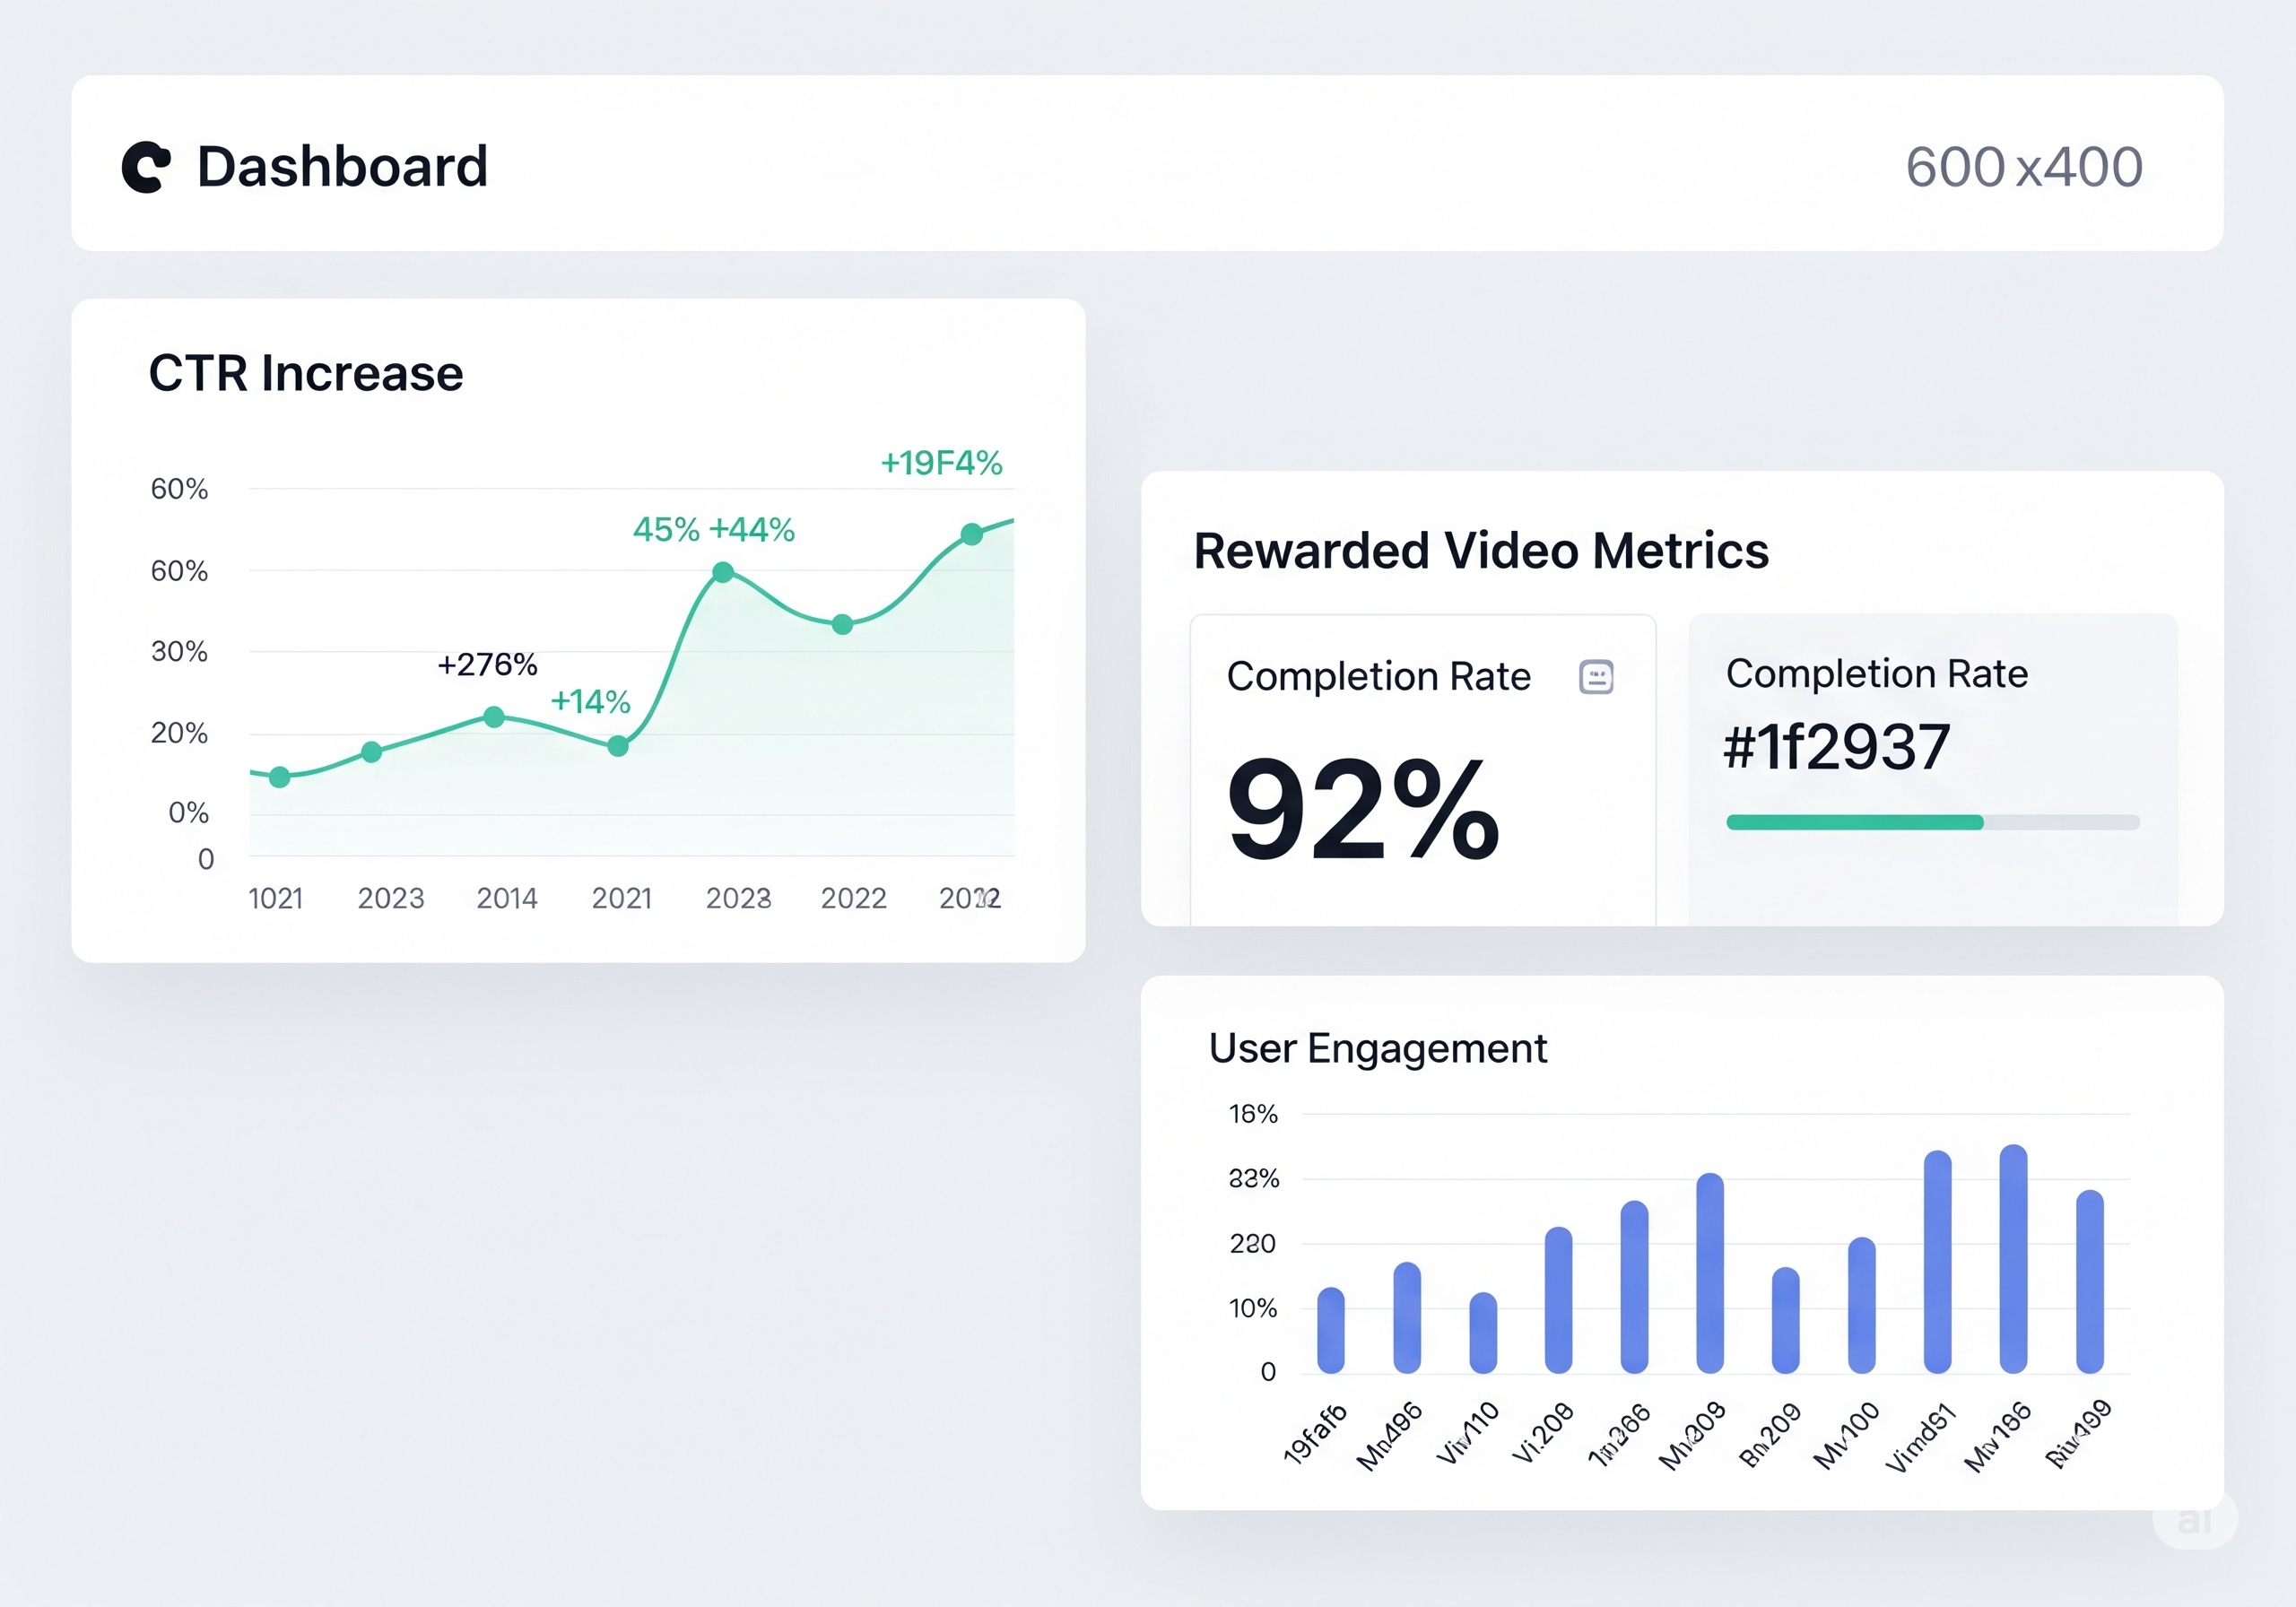This screenshot has width=2296, height=1607.
Task: Click the Dashboard logo icon
Action: coord(146,165)
